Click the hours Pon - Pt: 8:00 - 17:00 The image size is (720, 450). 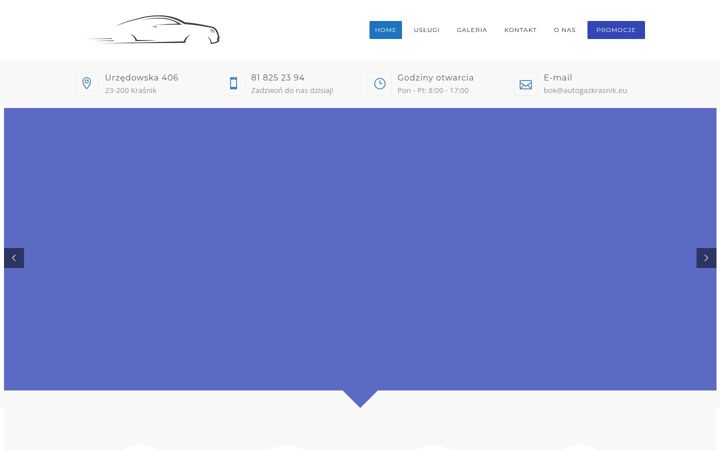click(433, 90)
